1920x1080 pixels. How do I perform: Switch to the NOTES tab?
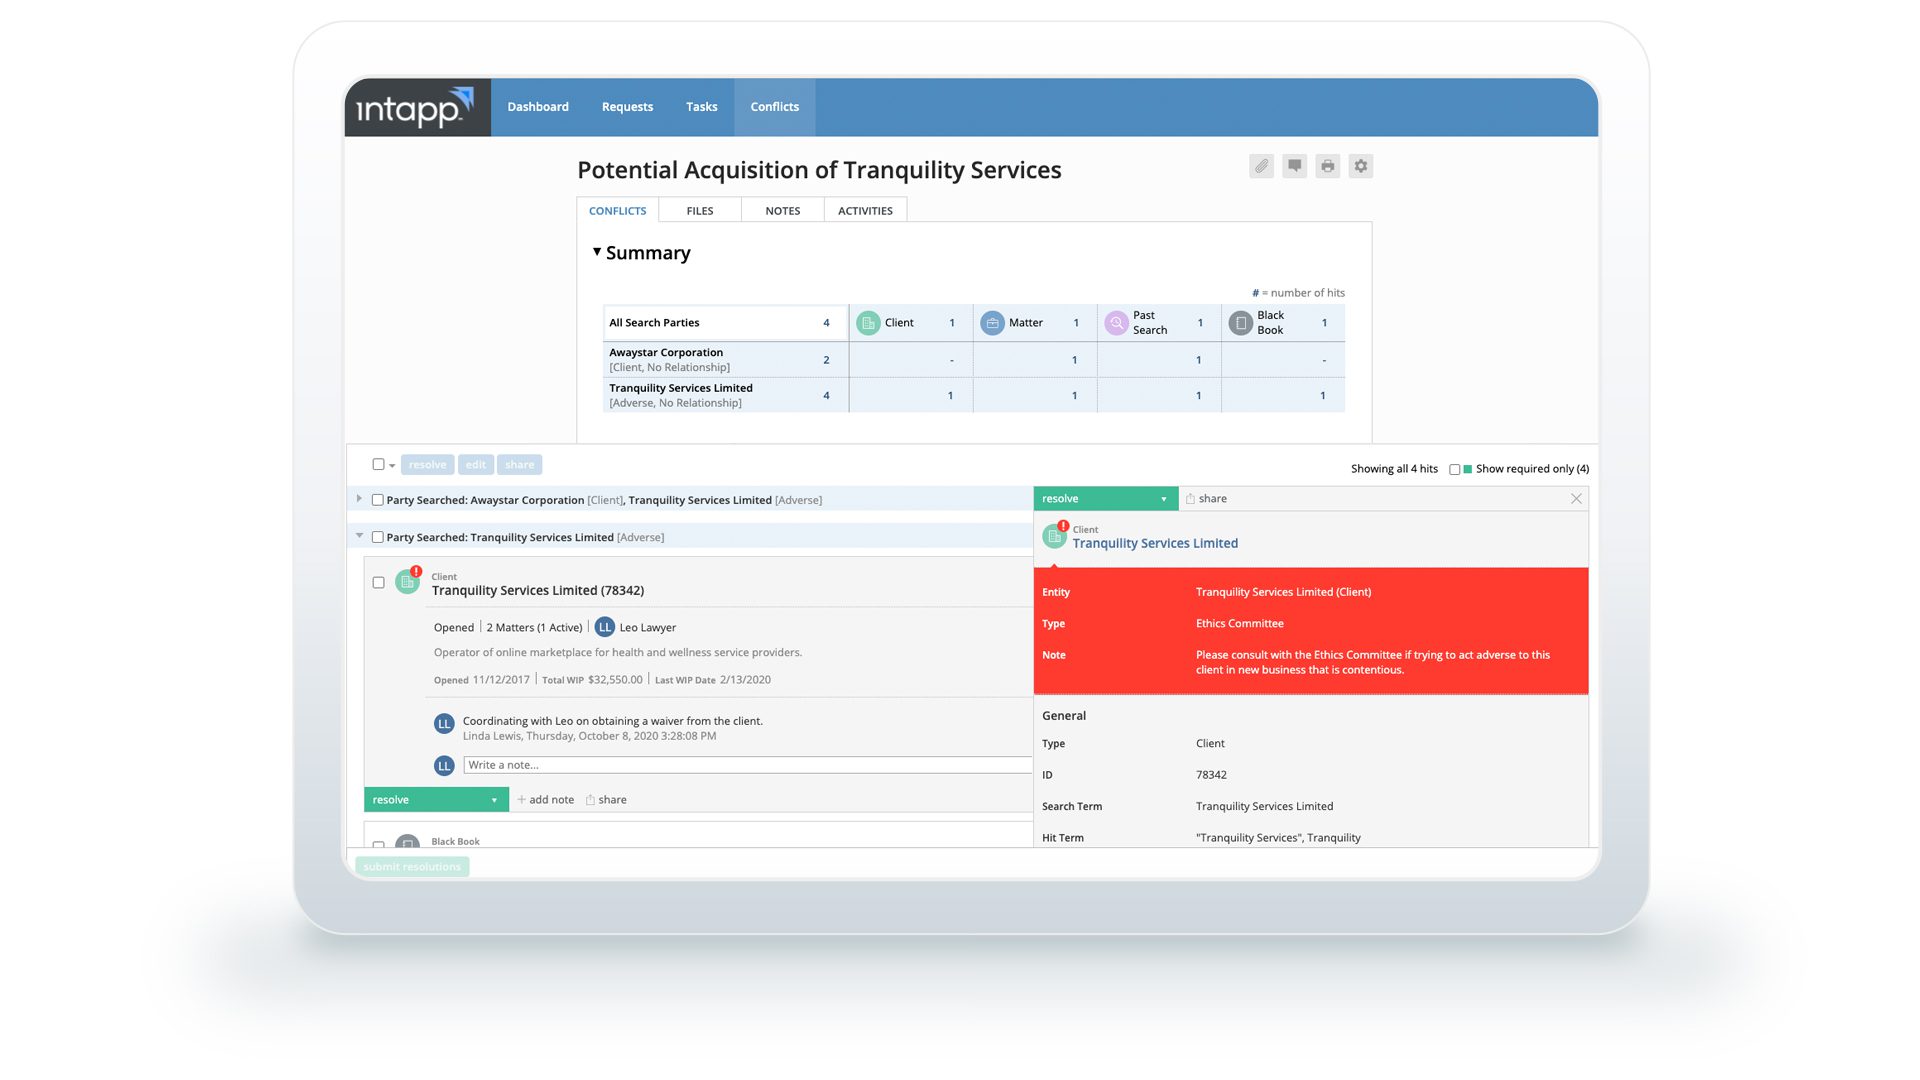783,211
